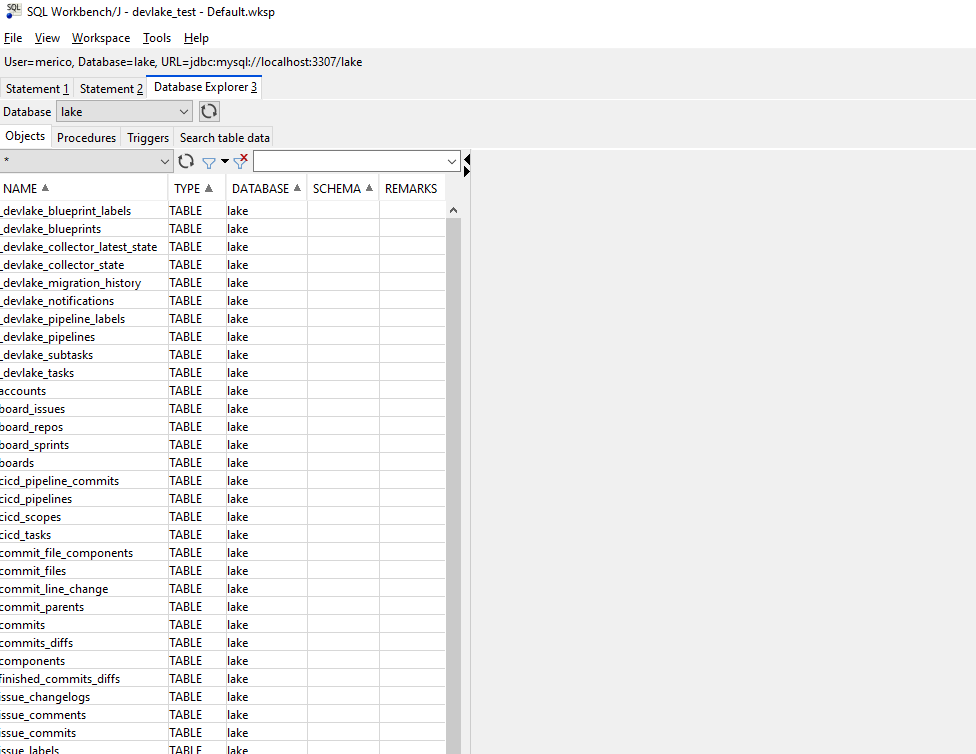
Task: Select the components table row
Action: click(x=222, y=661)
